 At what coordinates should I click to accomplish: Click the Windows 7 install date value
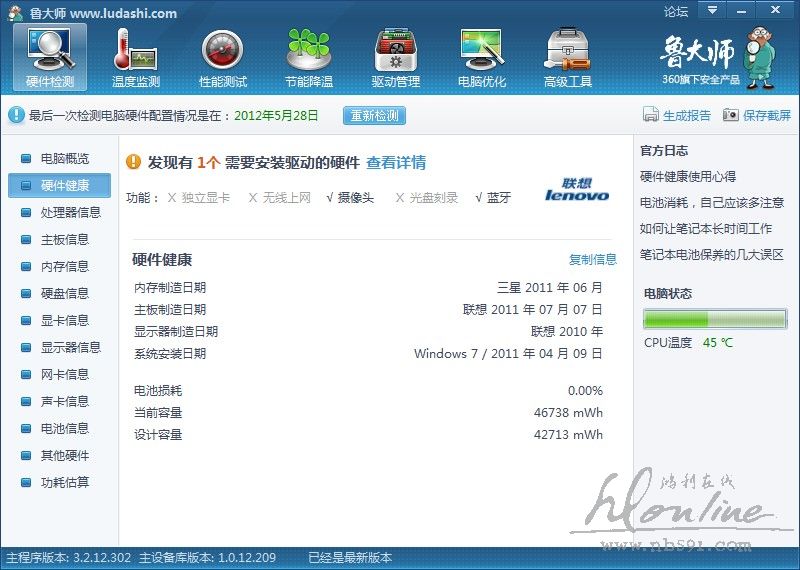coord(508,354)
